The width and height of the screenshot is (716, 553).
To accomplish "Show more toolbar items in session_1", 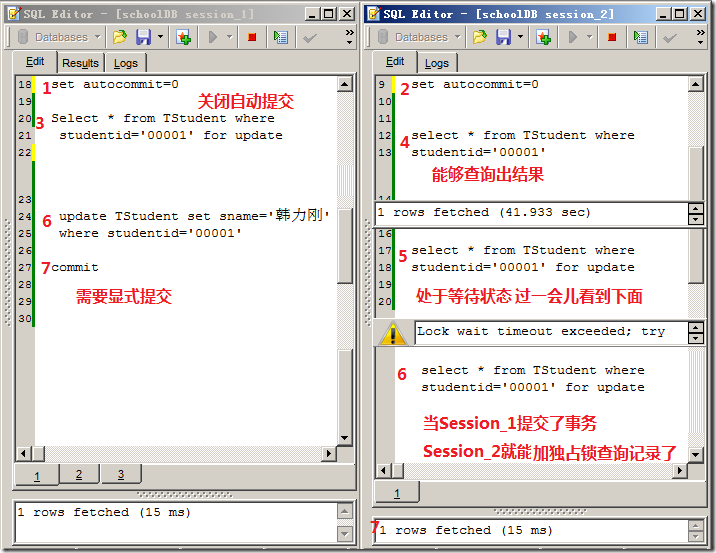I will tap(350, 37).
